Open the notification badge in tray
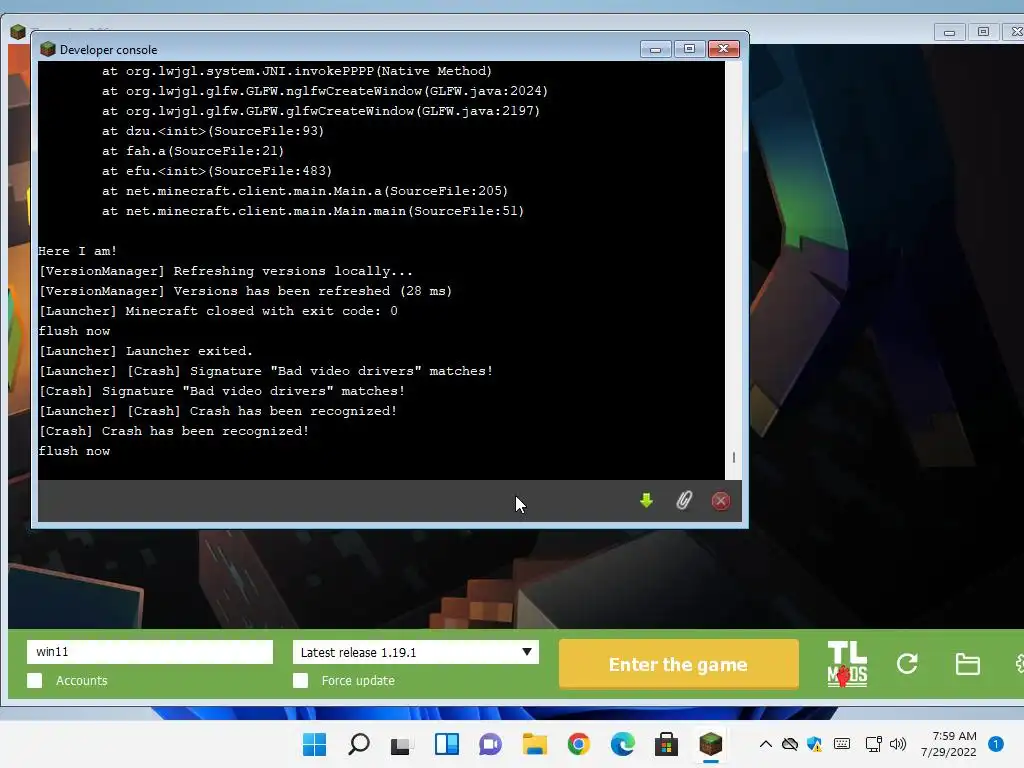Image resolution: width=1024 pixels, height=768 pixels. tap(995, 744)
